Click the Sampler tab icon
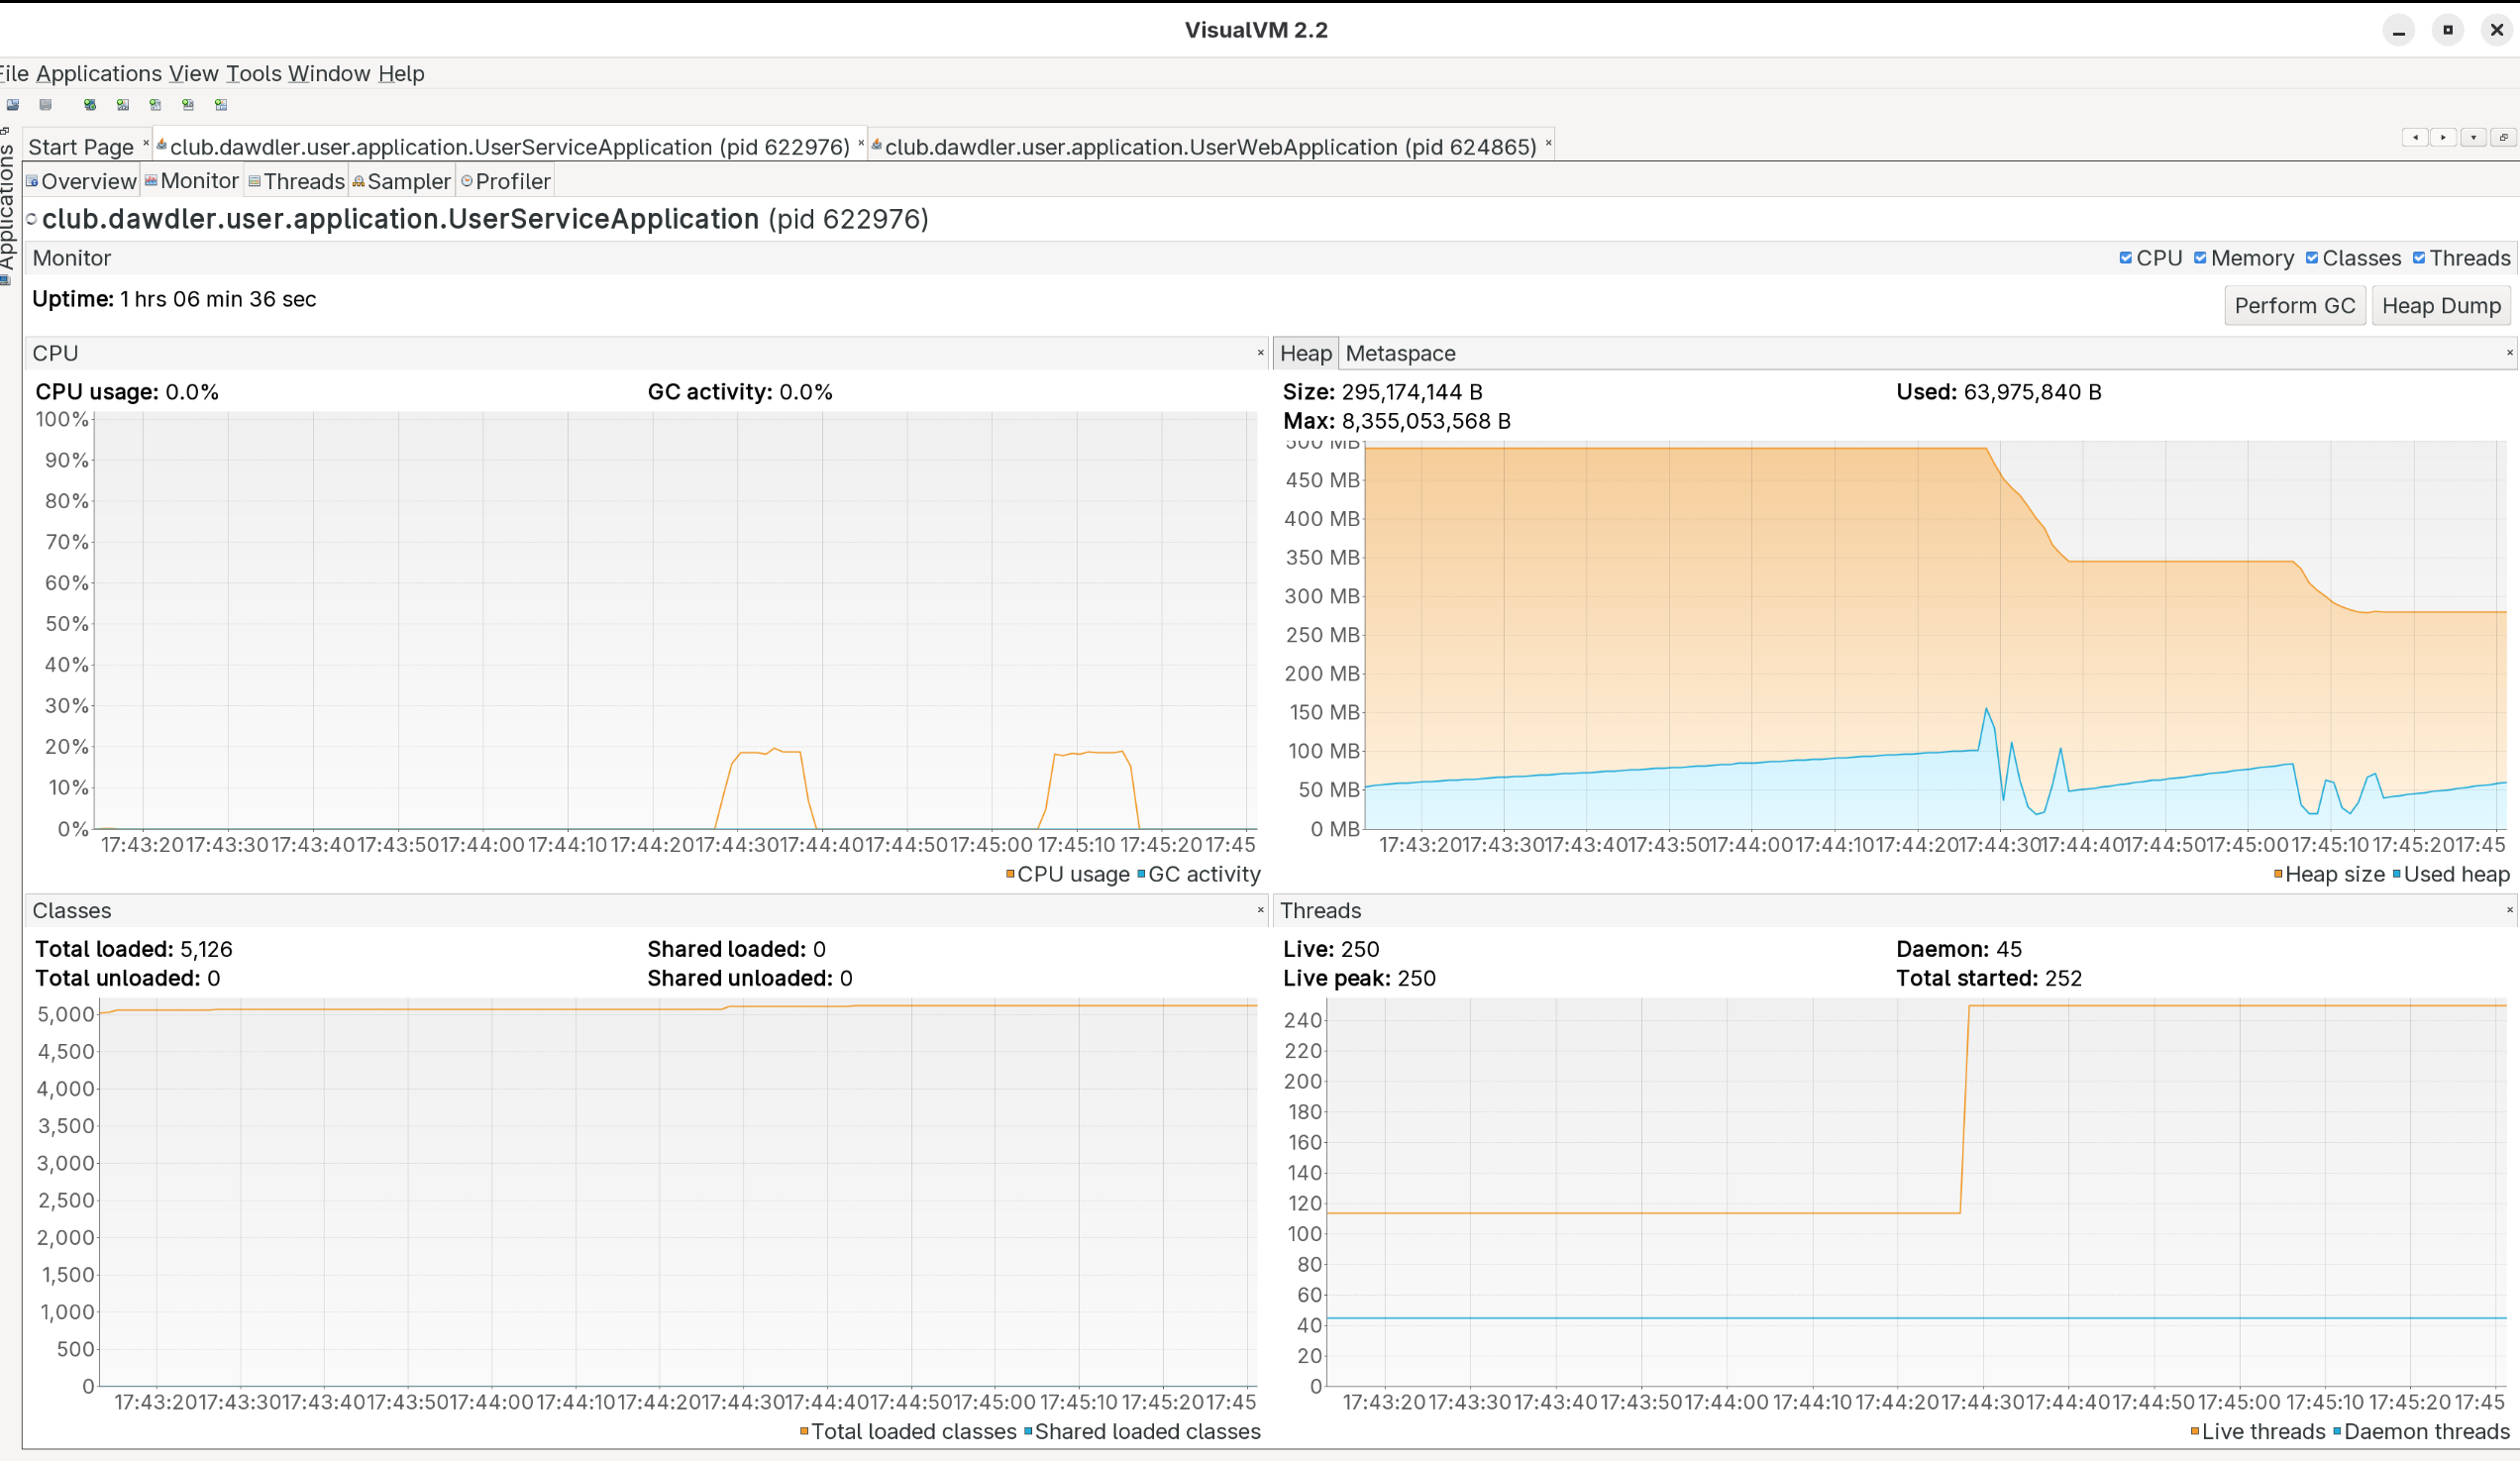This screenshot has height=1461, width=2520. point(358,181)
